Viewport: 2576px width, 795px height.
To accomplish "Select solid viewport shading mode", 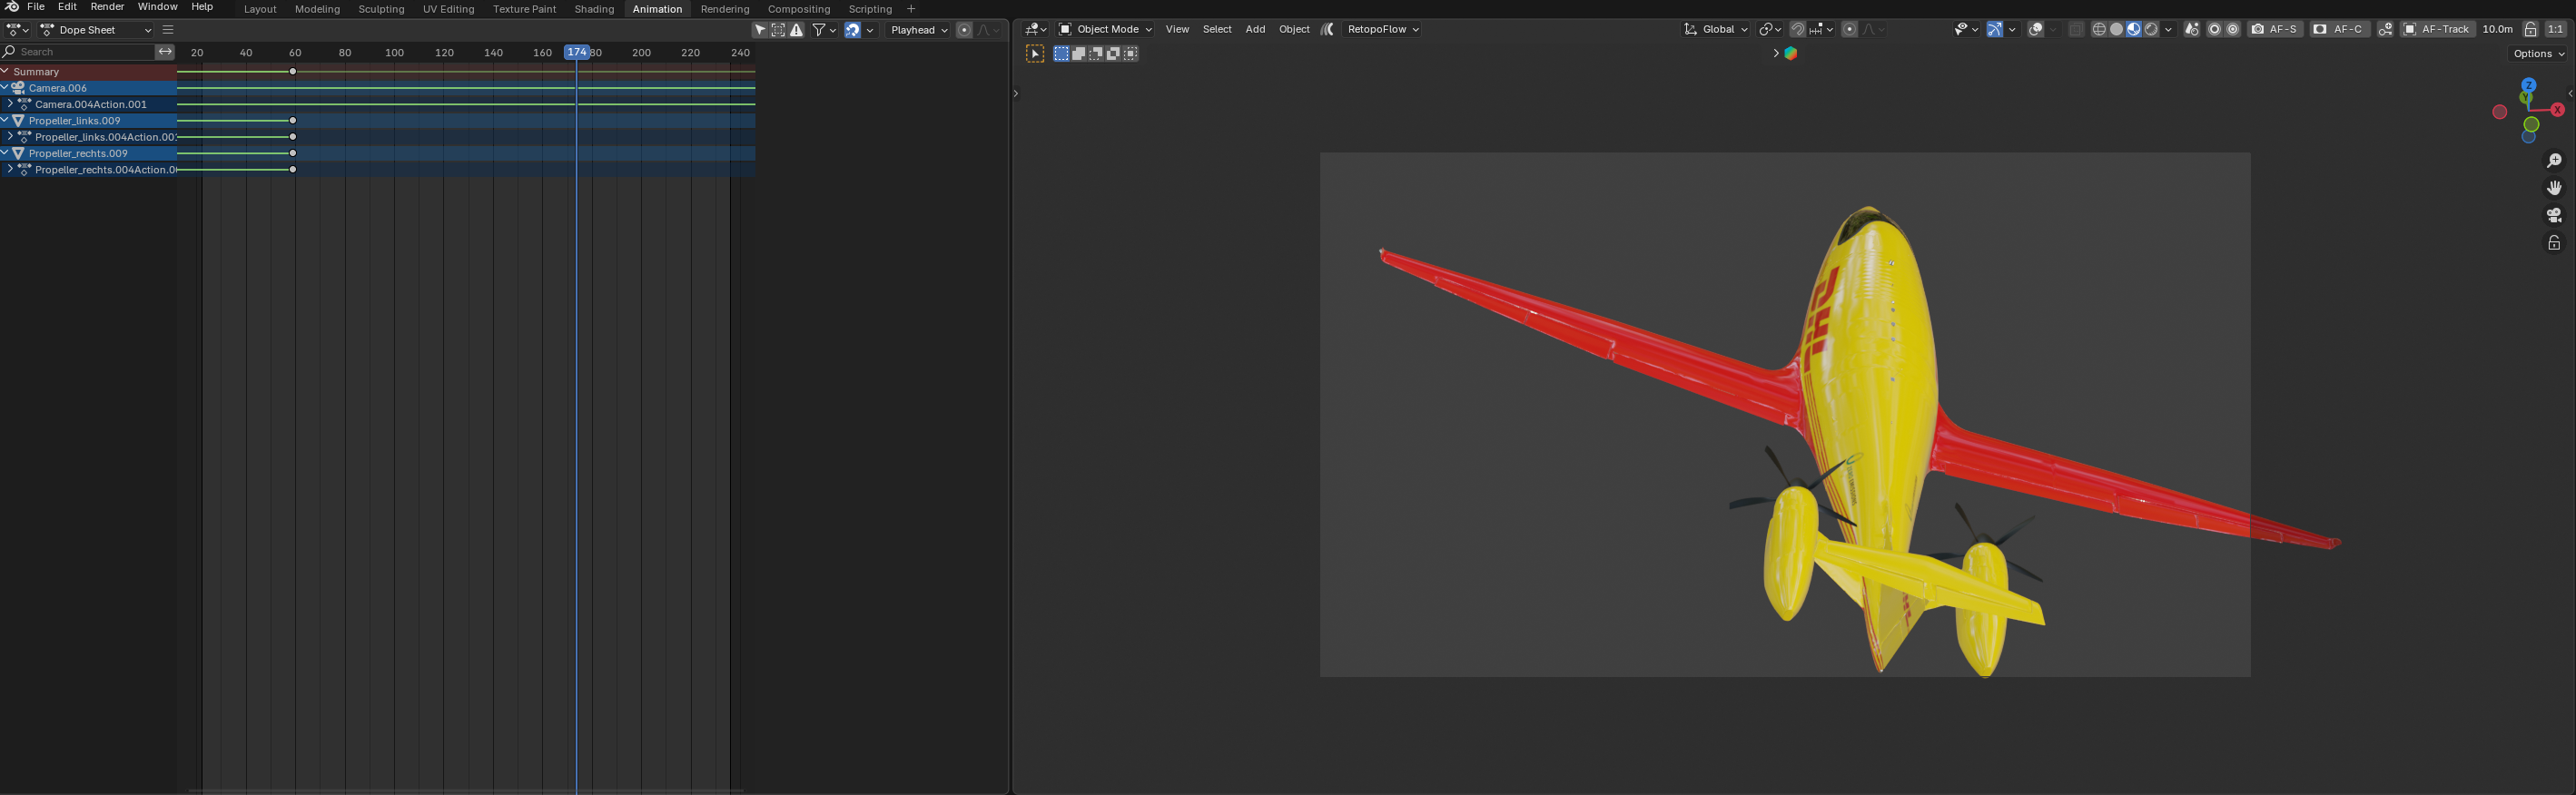I will [2116, 30].
